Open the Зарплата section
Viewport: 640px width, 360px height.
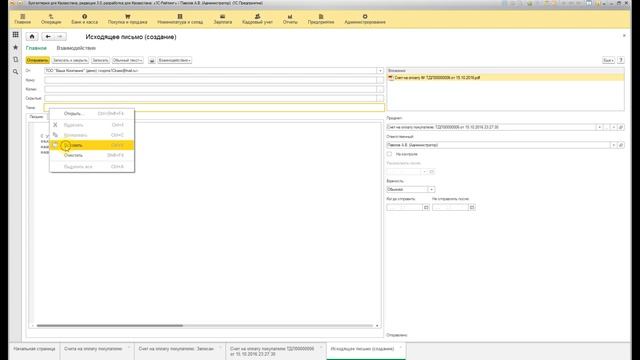tap(222, 19)
